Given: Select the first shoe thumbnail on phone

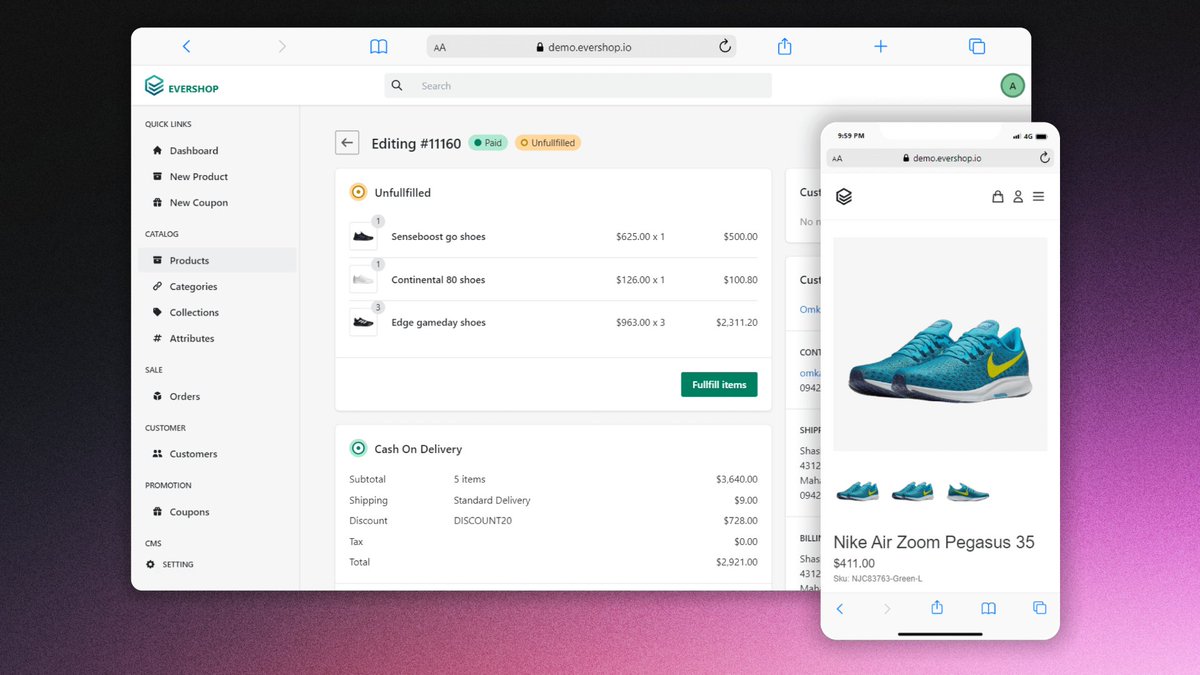Looking at the screenshot, I should pos(857,491).
